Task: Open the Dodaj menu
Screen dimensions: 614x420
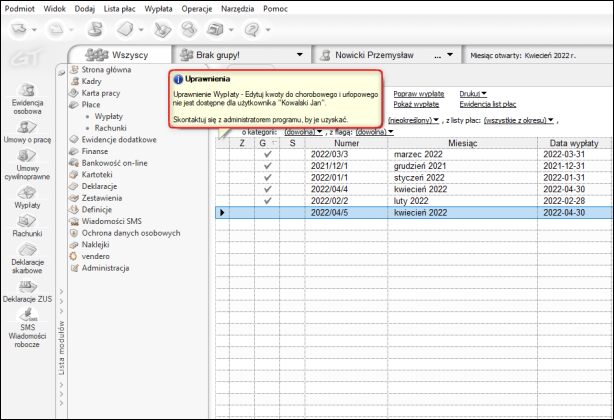Action: point(85,9)
